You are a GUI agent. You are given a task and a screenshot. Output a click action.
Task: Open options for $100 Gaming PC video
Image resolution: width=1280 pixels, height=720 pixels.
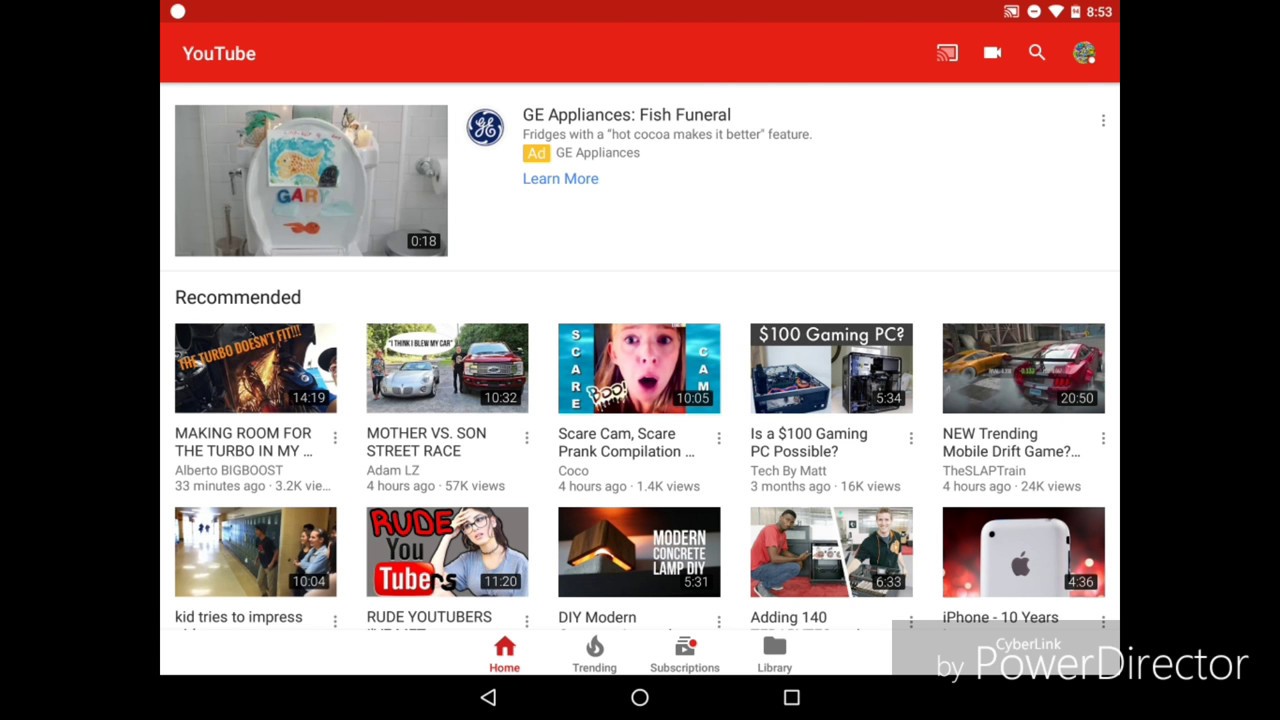[x=911, y=438]
